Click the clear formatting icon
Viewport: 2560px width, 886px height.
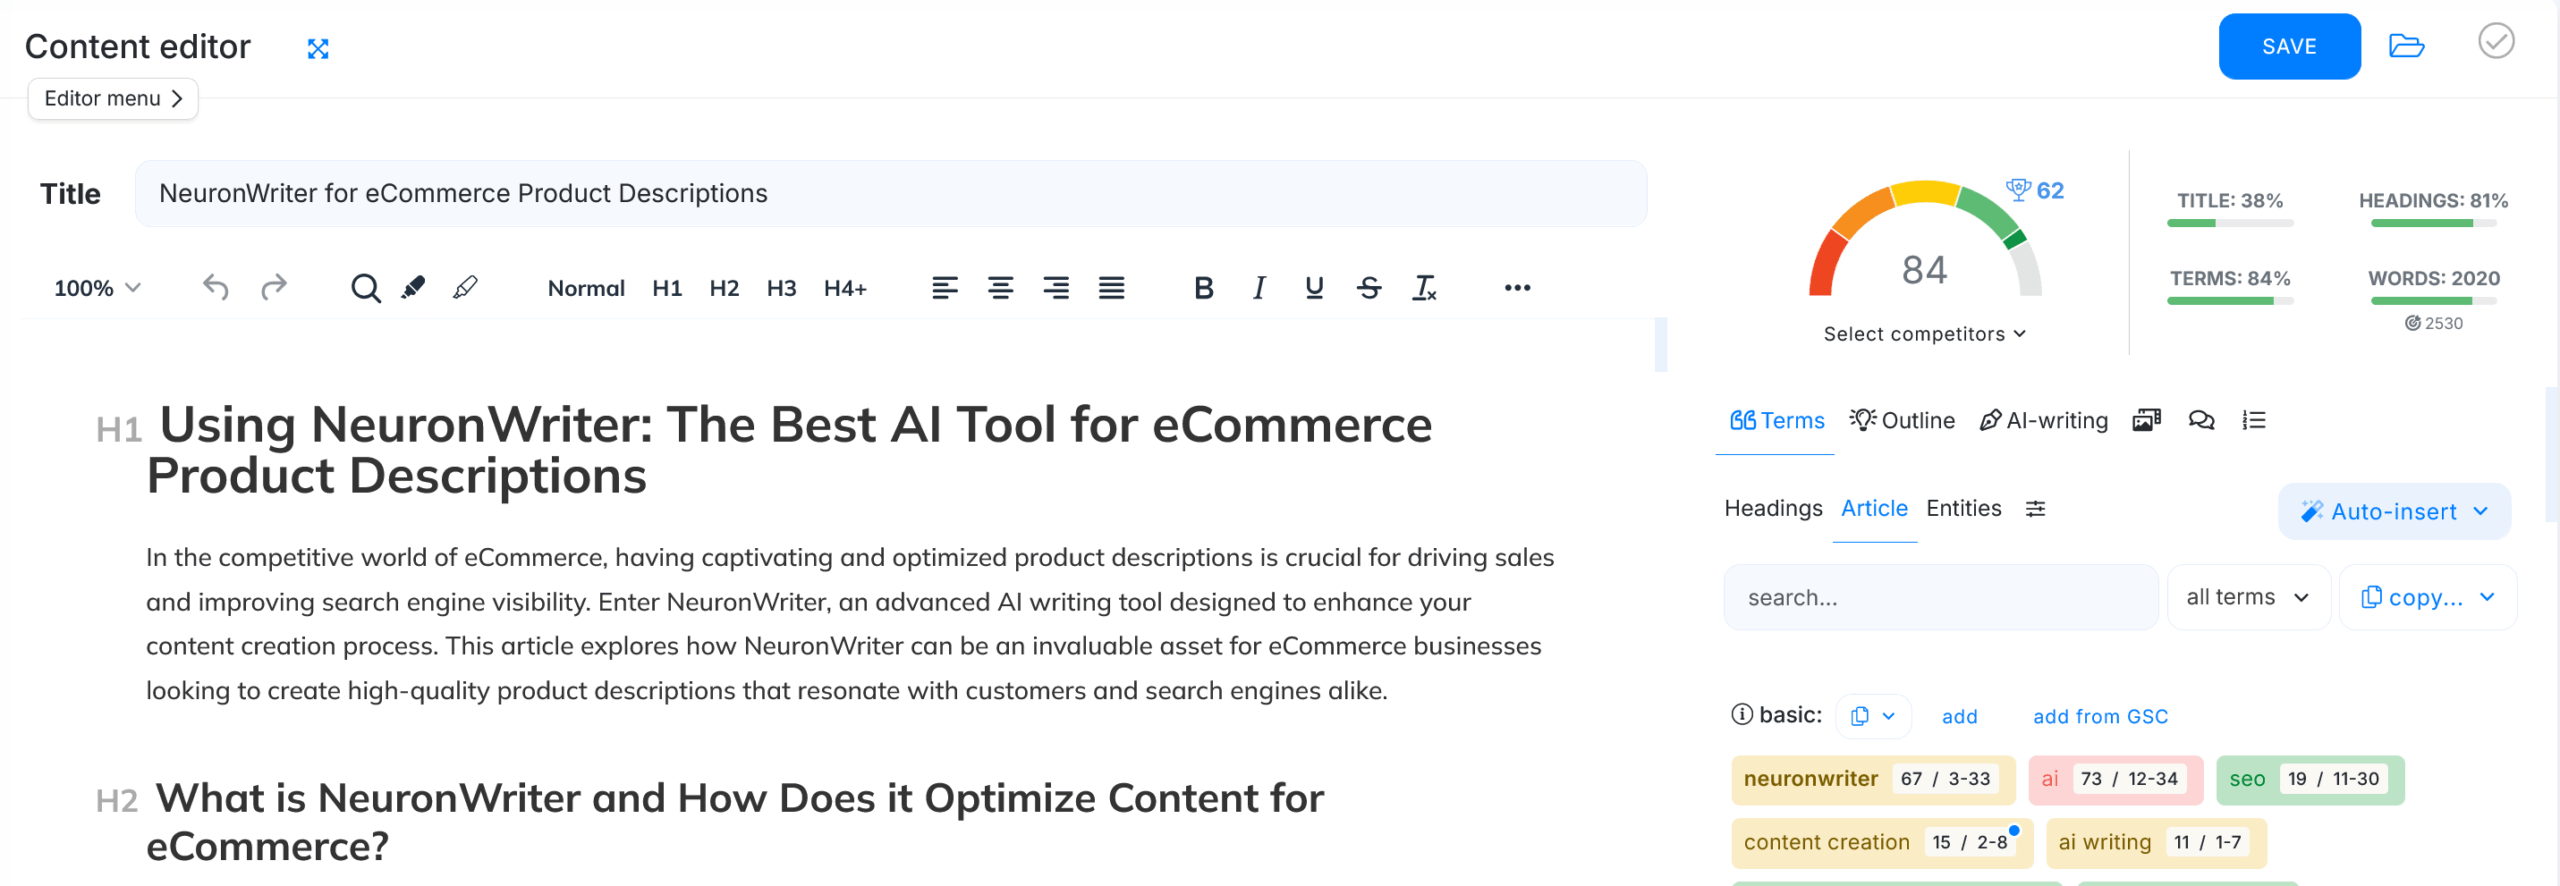tap(1424, 288)
